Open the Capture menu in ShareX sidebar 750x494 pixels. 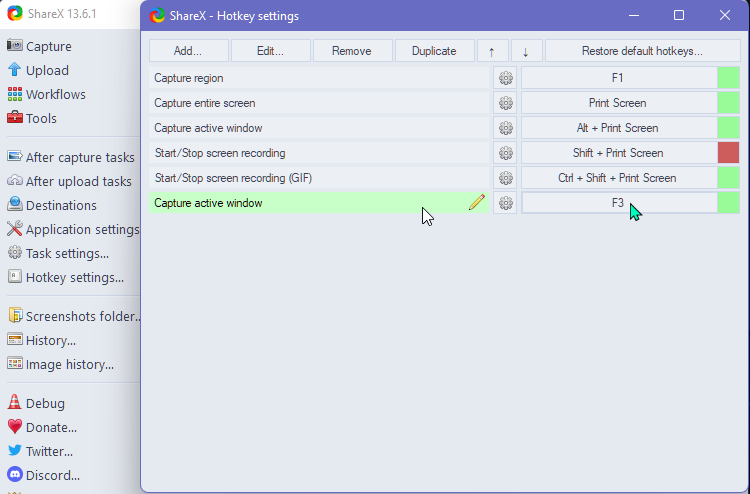(x=39, y=46)
